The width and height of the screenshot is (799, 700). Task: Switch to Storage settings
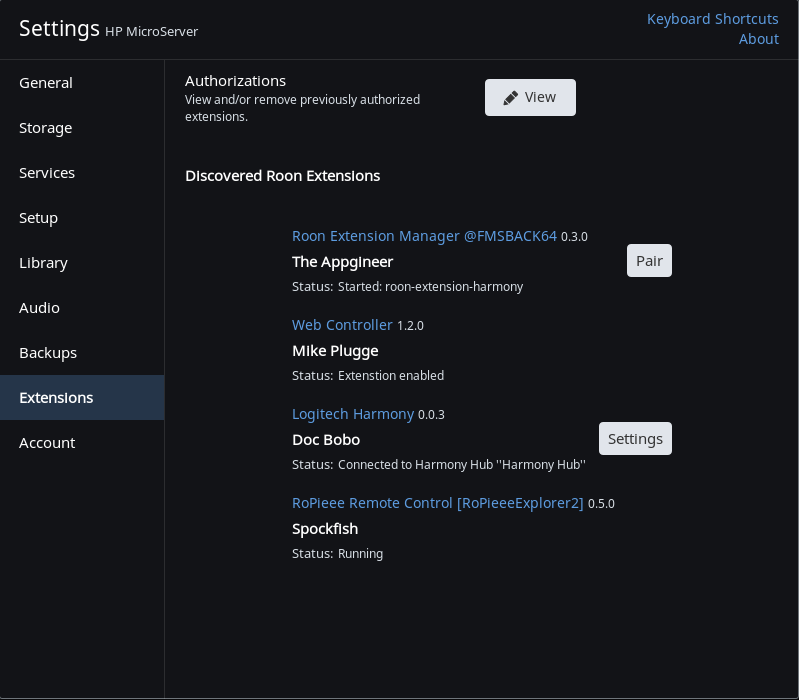(82, 128)
